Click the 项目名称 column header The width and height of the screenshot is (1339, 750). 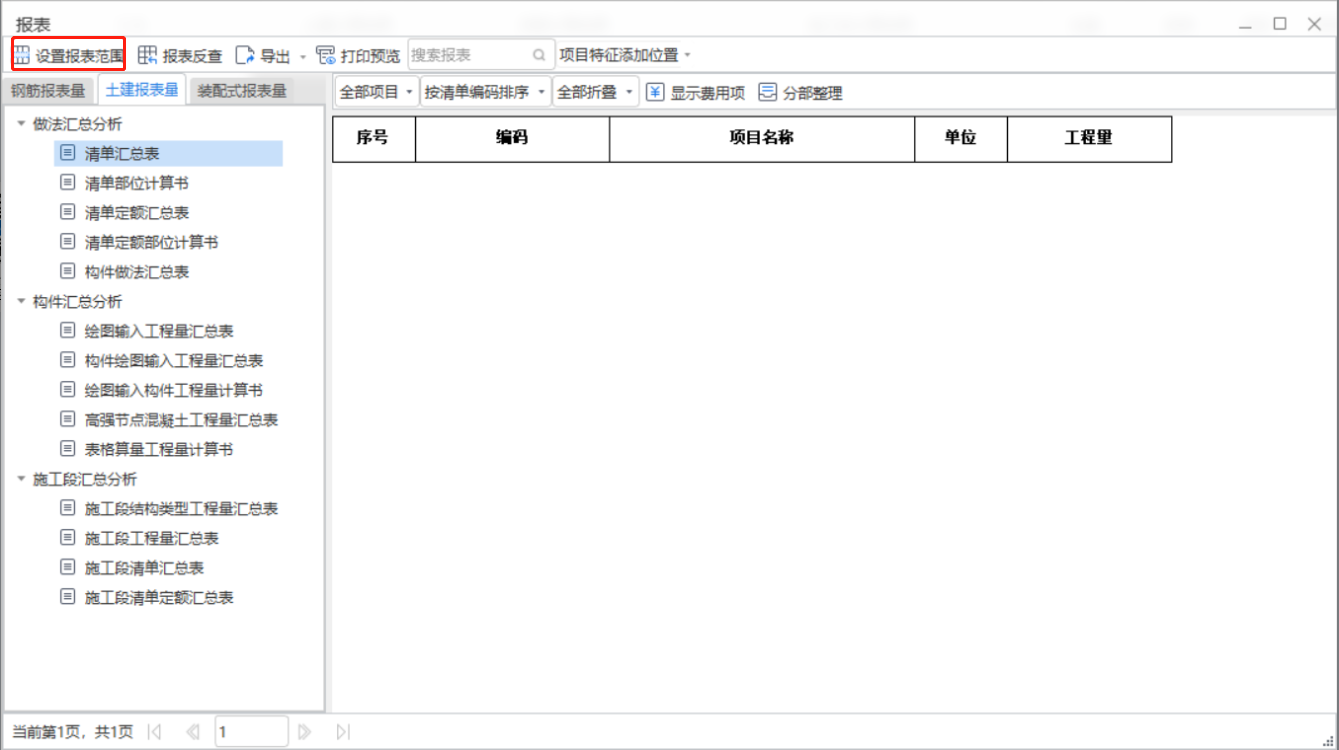pyautogui.click(x=762, y=139)
